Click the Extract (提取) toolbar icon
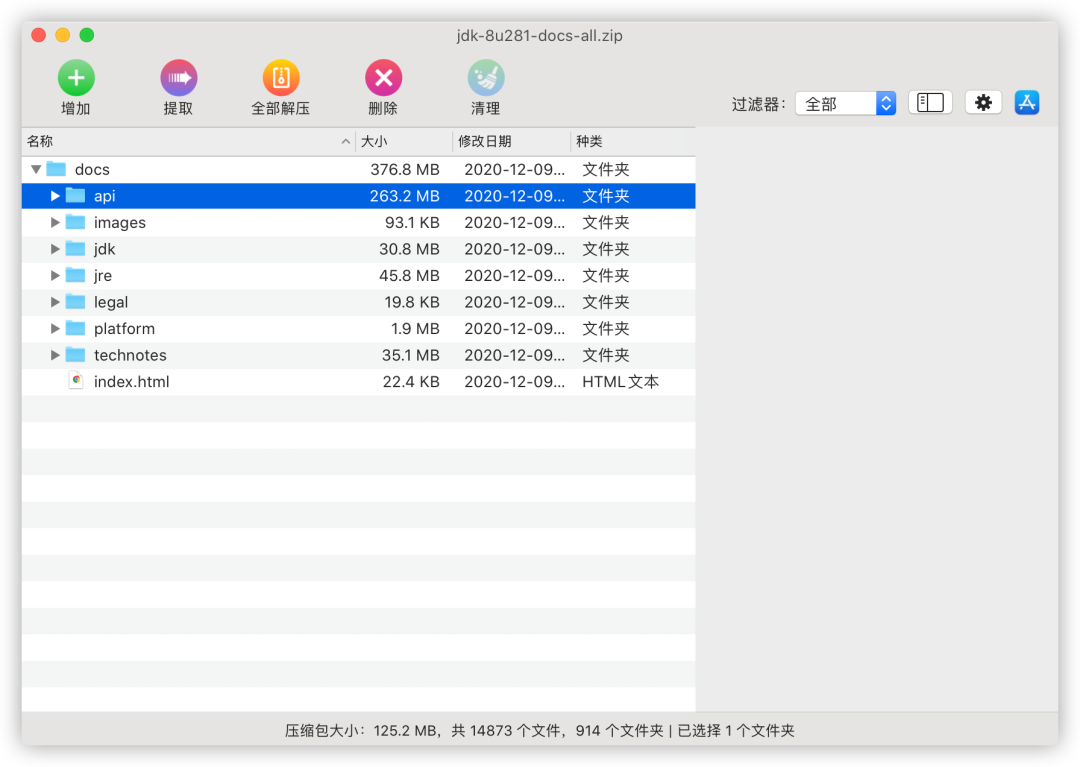The image size is (1080, 767). (178, 78)
